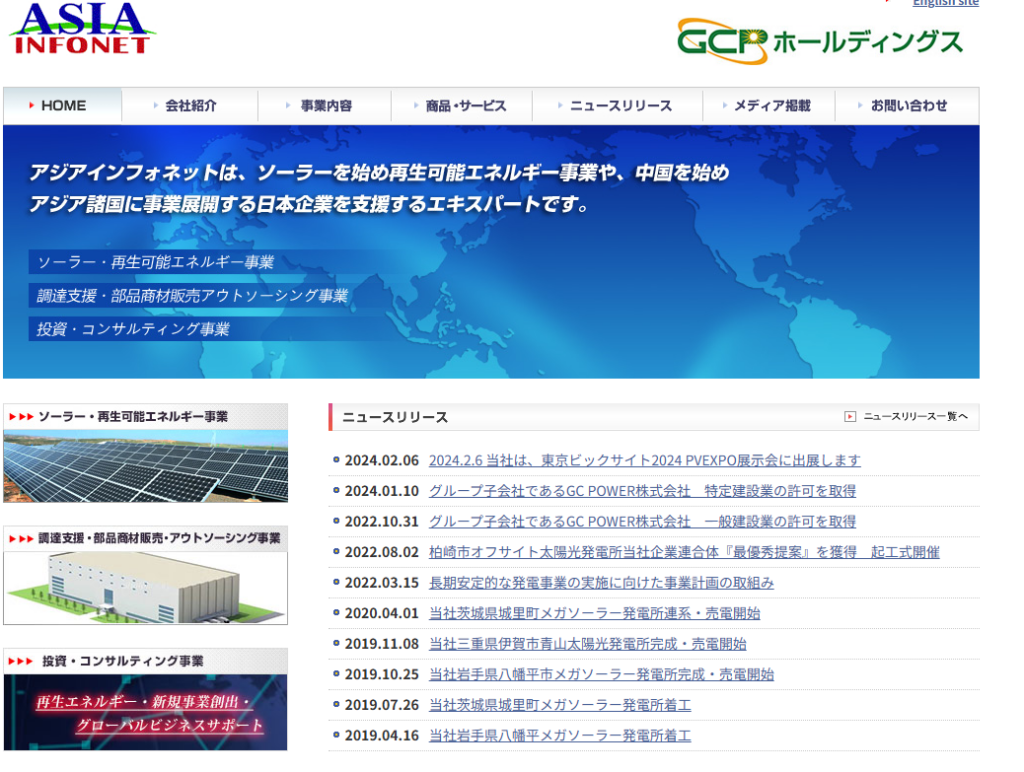This screenshot has width=1024, height=772.
Task: Open the お問い合わせ menu item
Action: click(x=907, y=105)
